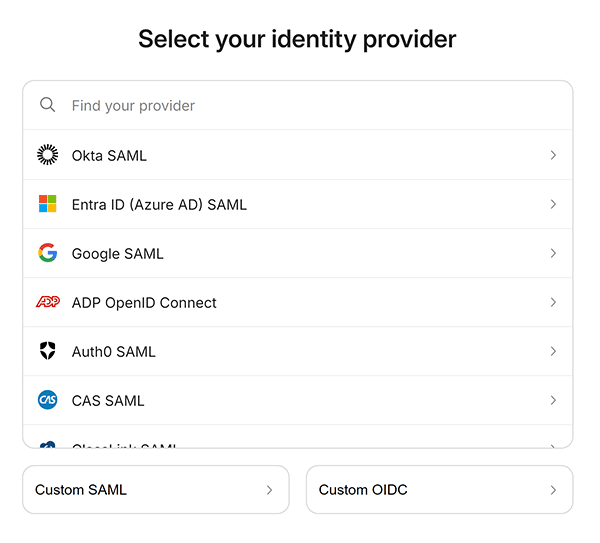This screenshot has height=543, width=600.
Task: Click chevron next to ADP OpenID Connect
Action: (553, 302)
